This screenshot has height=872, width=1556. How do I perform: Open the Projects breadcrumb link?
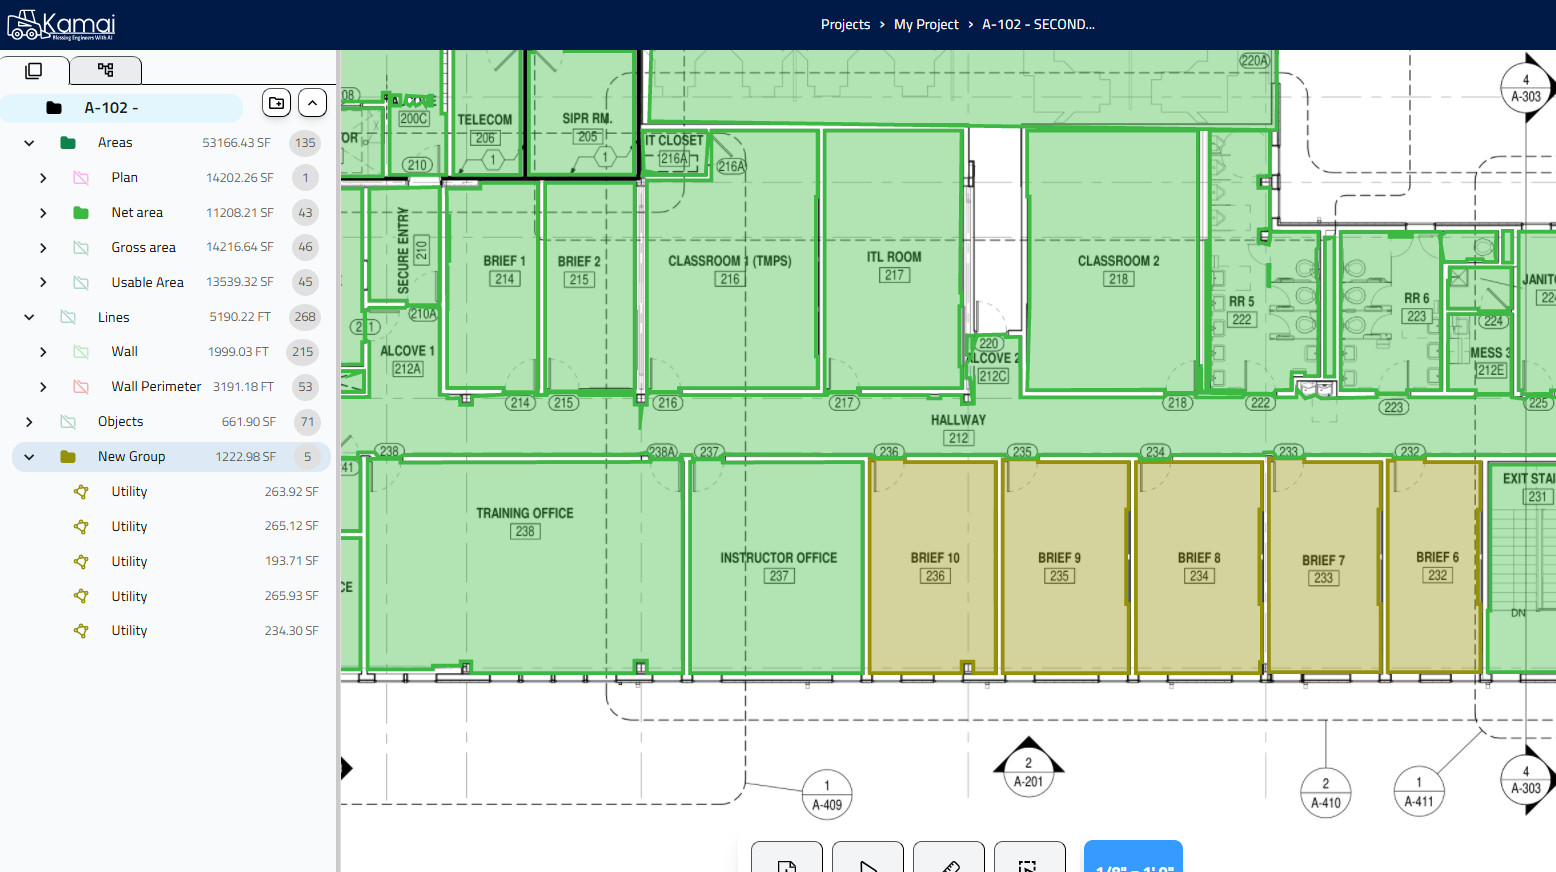click(x=845, y=25)
